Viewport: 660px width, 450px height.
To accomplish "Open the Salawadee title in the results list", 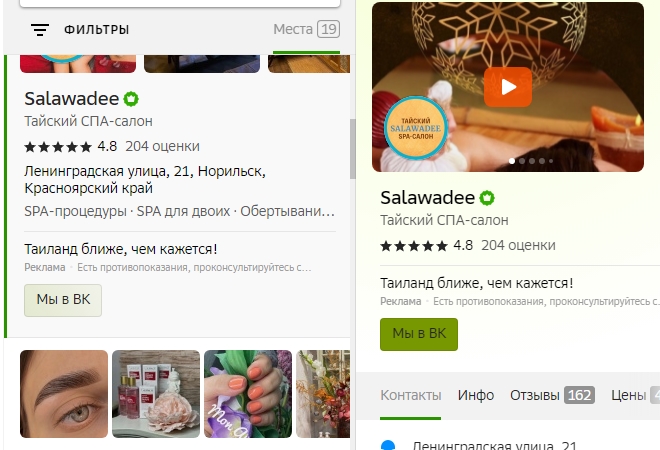I will pyautogui.click(x=72, y=99).
